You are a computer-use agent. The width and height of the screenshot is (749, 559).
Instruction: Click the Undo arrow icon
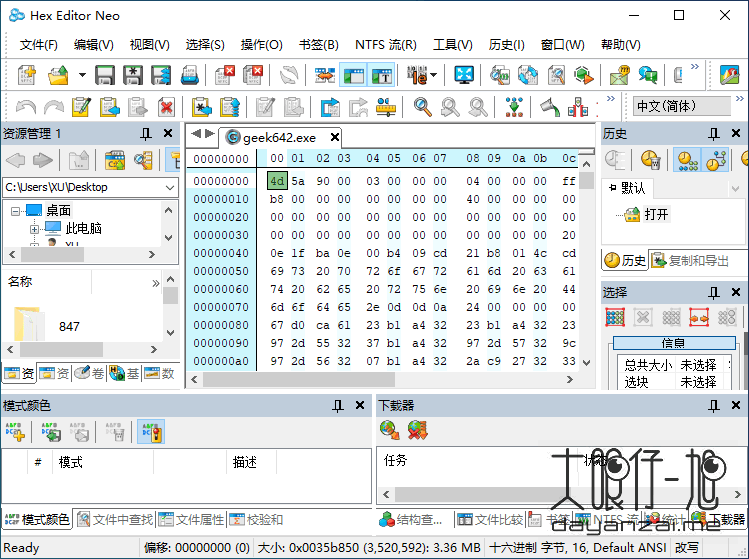(26, 107)
